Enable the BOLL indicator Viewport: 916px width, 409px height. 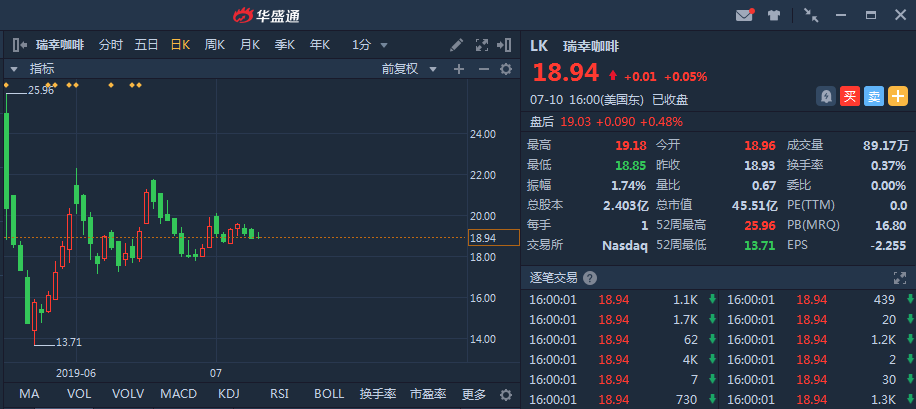329,394
